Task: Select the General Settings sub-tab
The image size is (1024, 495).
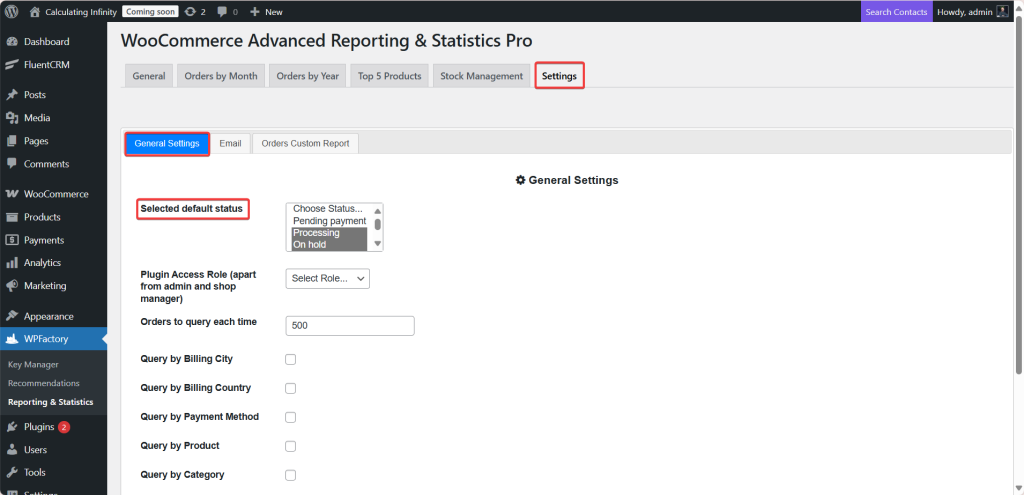Action: tap(167, 144)
